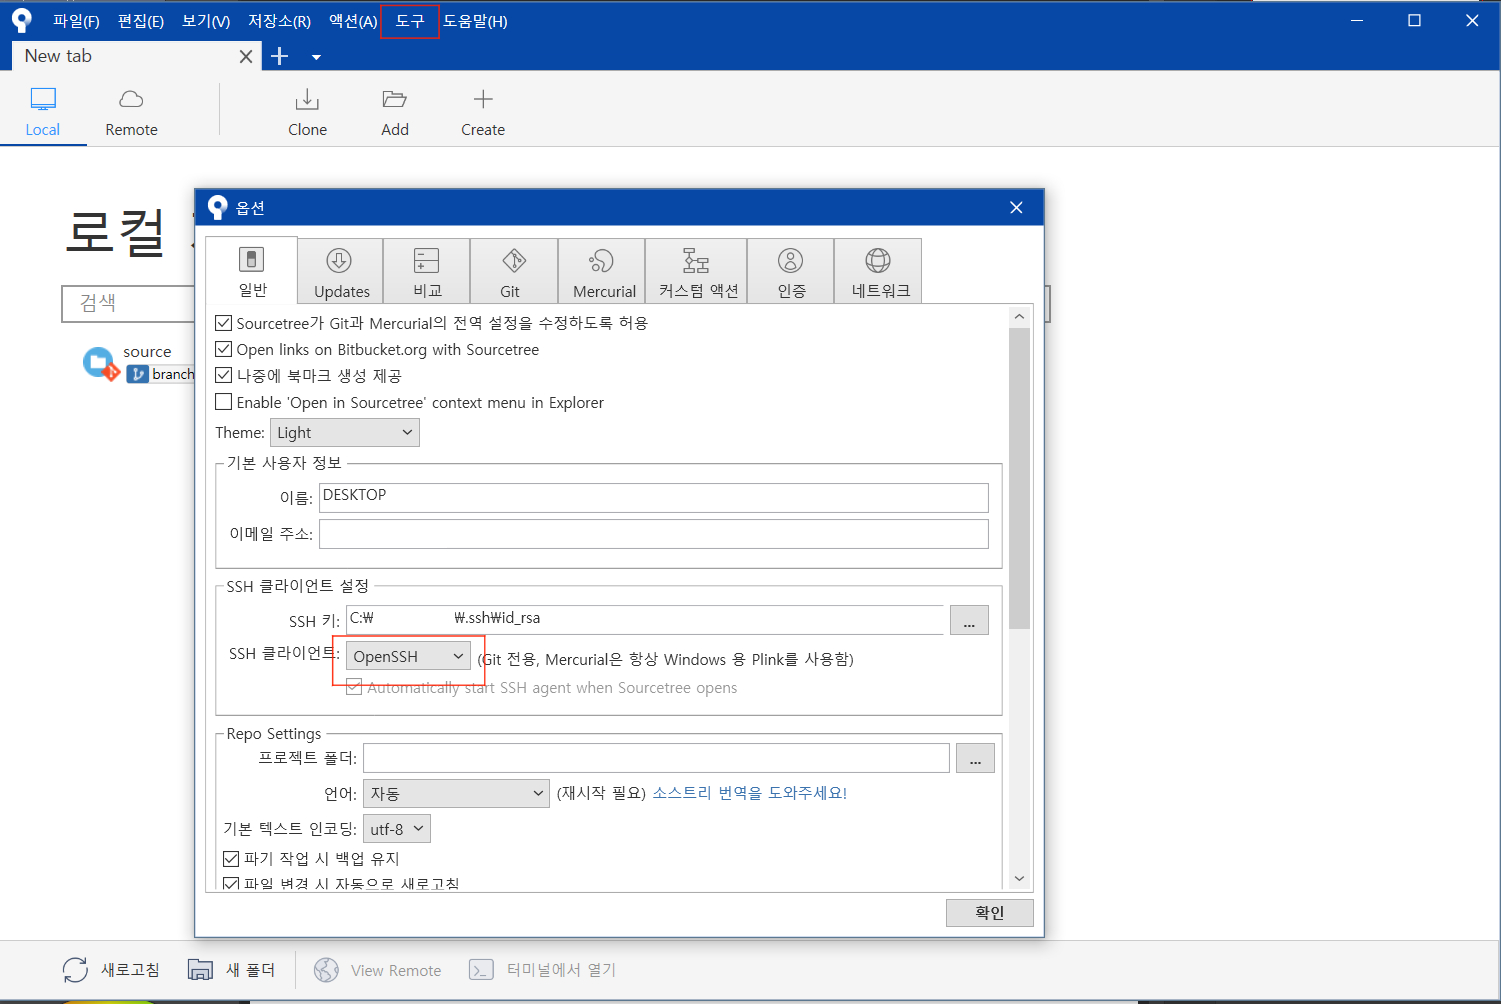Toggle Open links on Bitbucket.org checkbox
This screenshot has height=1004, width=1501.
click(x=224, y=349)
